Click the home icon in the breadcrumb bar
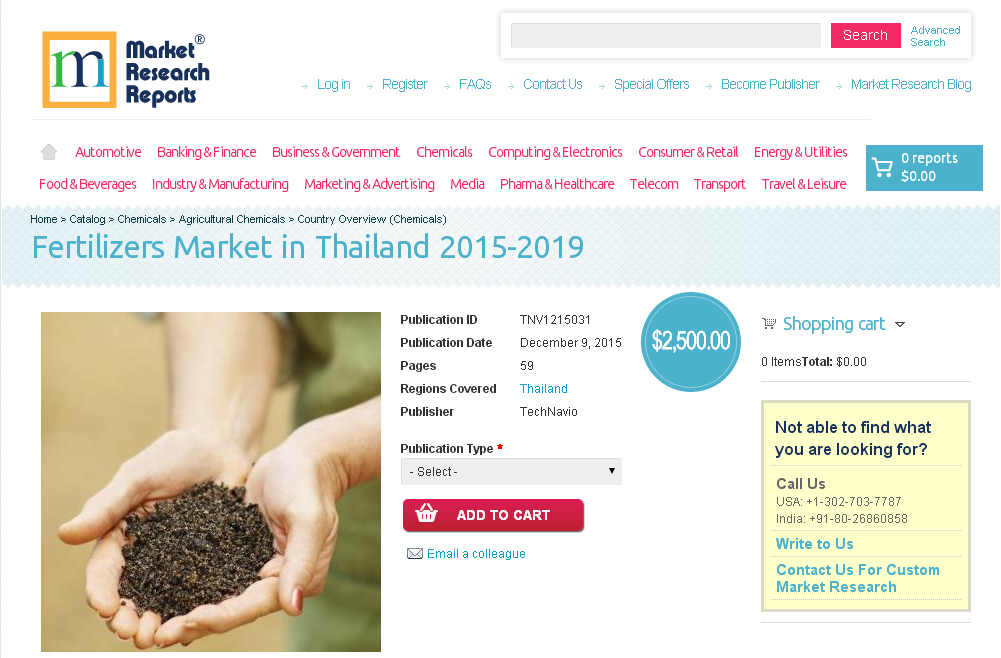The width and height of the screenshot is (1001, 658). pyautogui.click(x=48, y=151)
